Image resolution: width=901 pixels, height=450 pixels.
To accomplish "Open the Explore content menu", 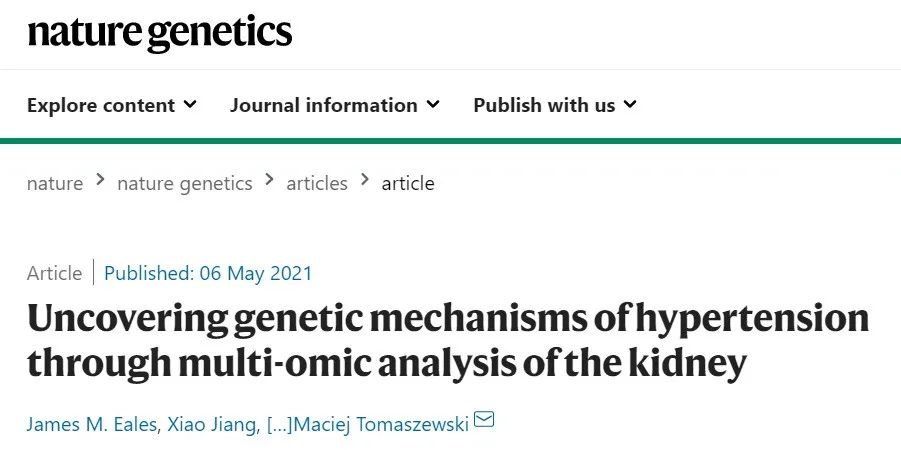I will point(112,105).
